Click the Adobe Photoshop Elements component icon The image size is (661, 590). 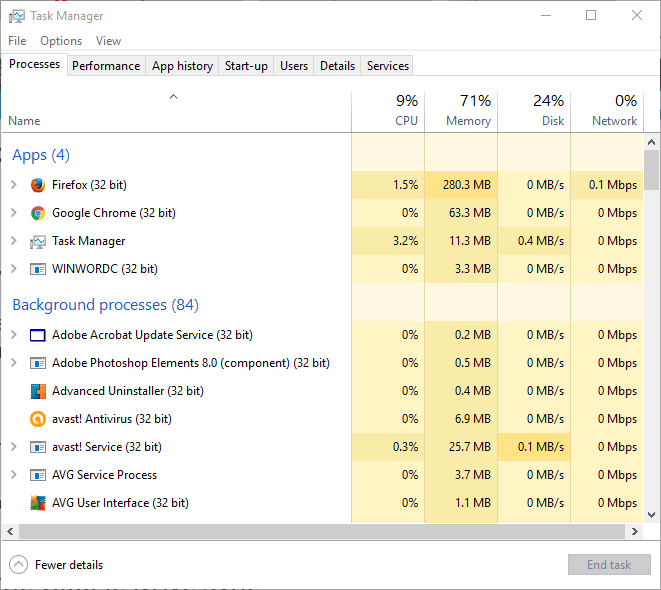[38, 363]
